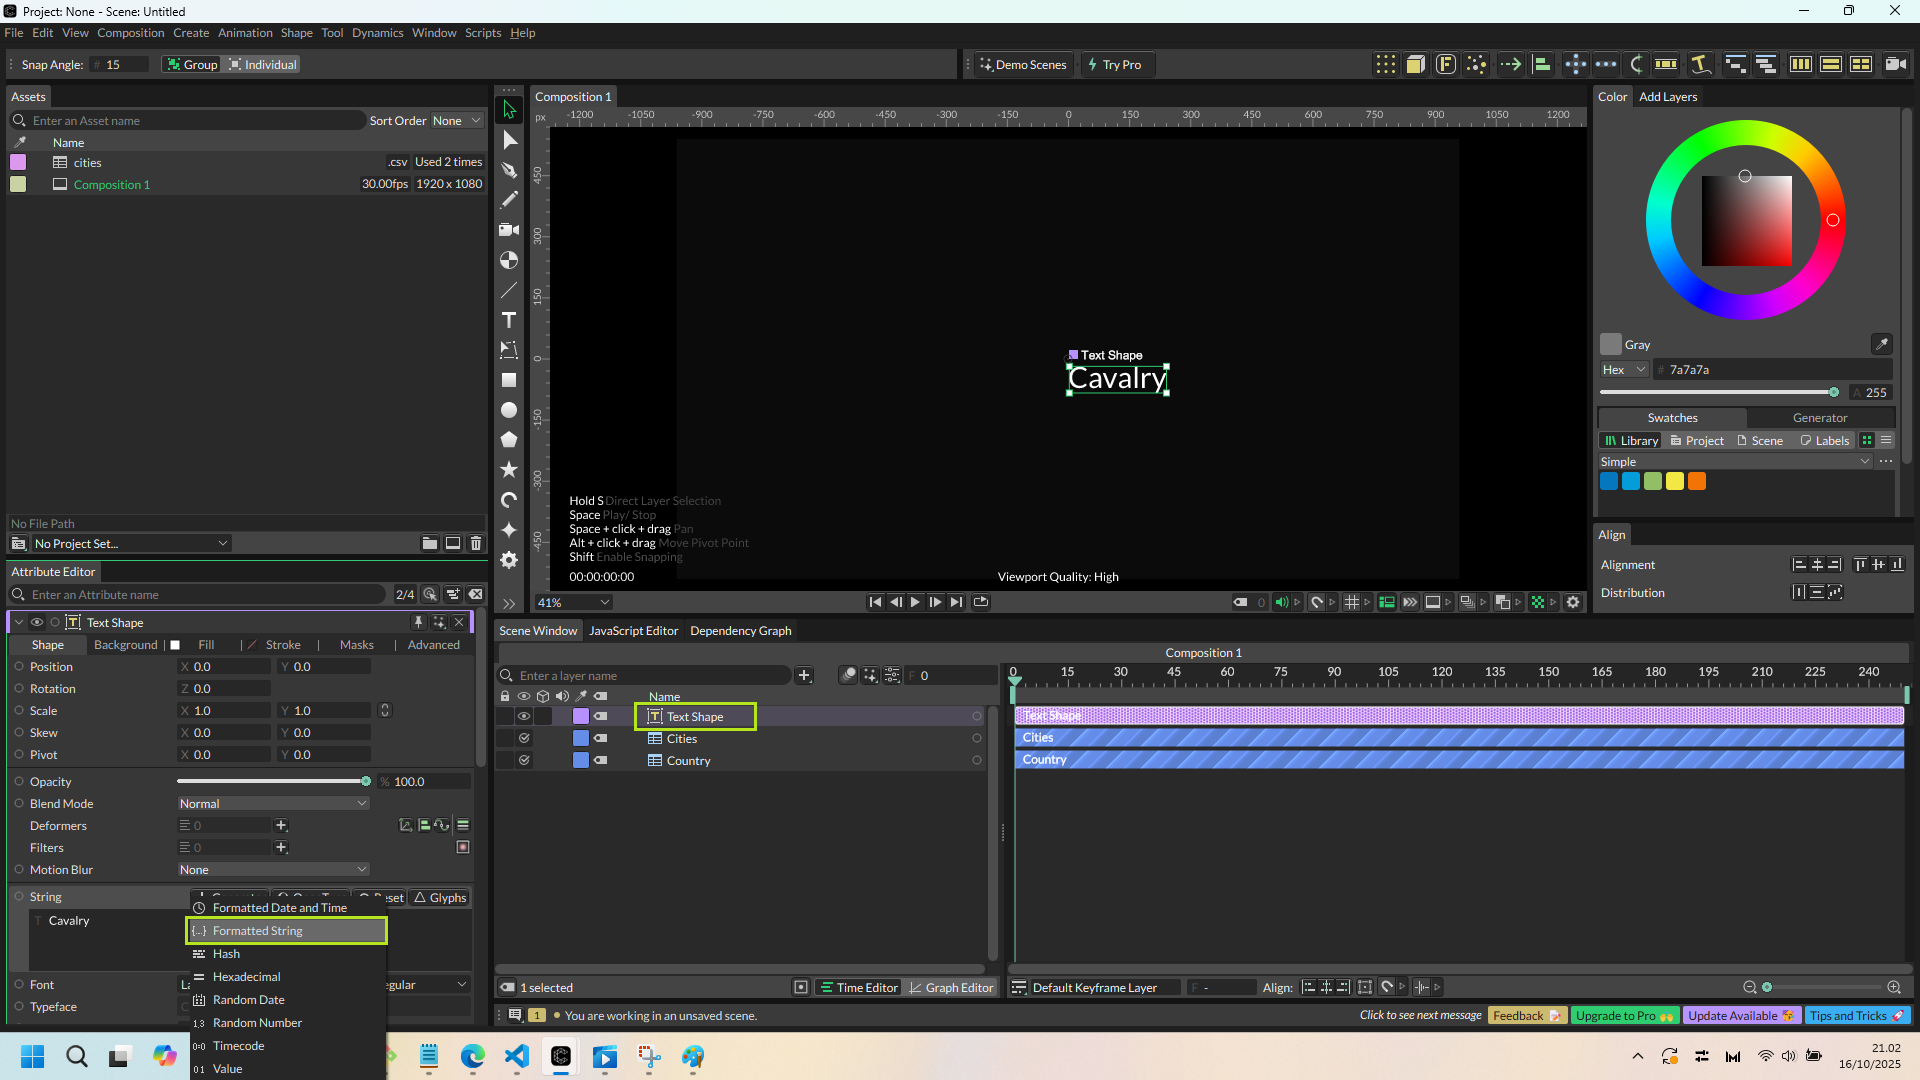Select the Text tool in the toolbox
The width and height of the screenshot is (1920, 1080).
509,320
